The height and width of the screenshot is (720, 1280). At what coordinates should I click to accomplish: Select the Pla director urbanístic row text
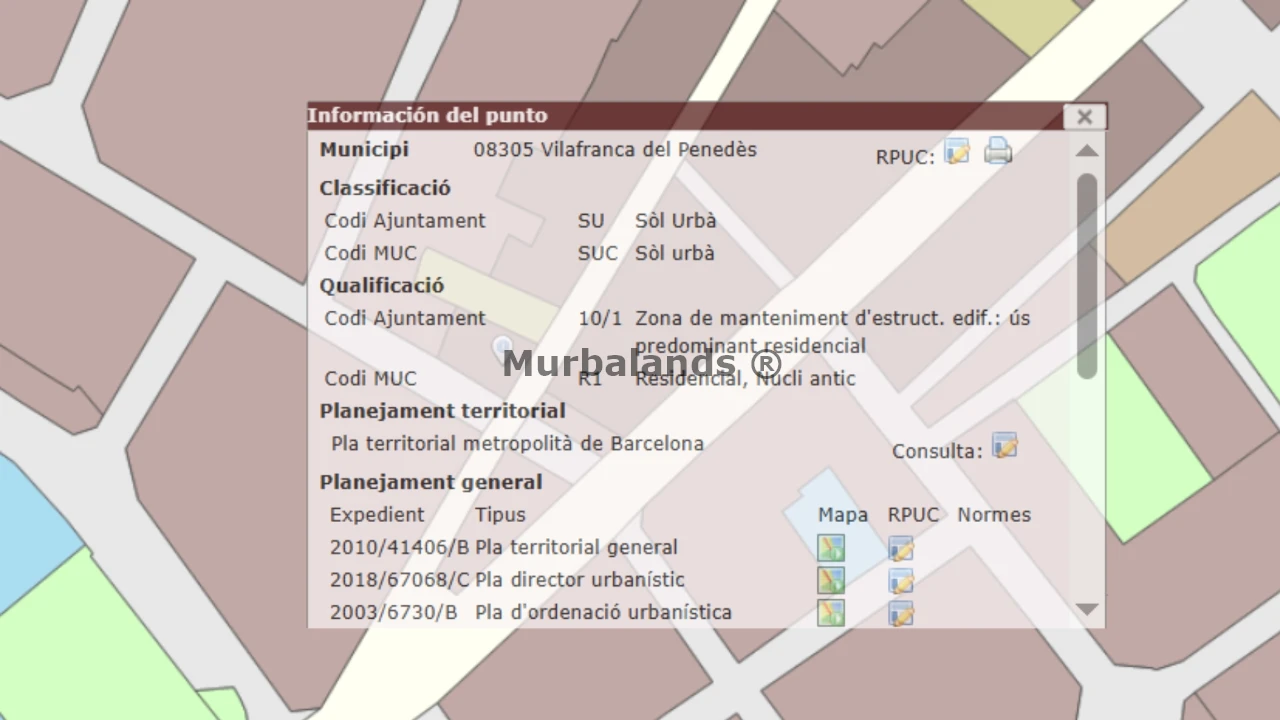579,580
